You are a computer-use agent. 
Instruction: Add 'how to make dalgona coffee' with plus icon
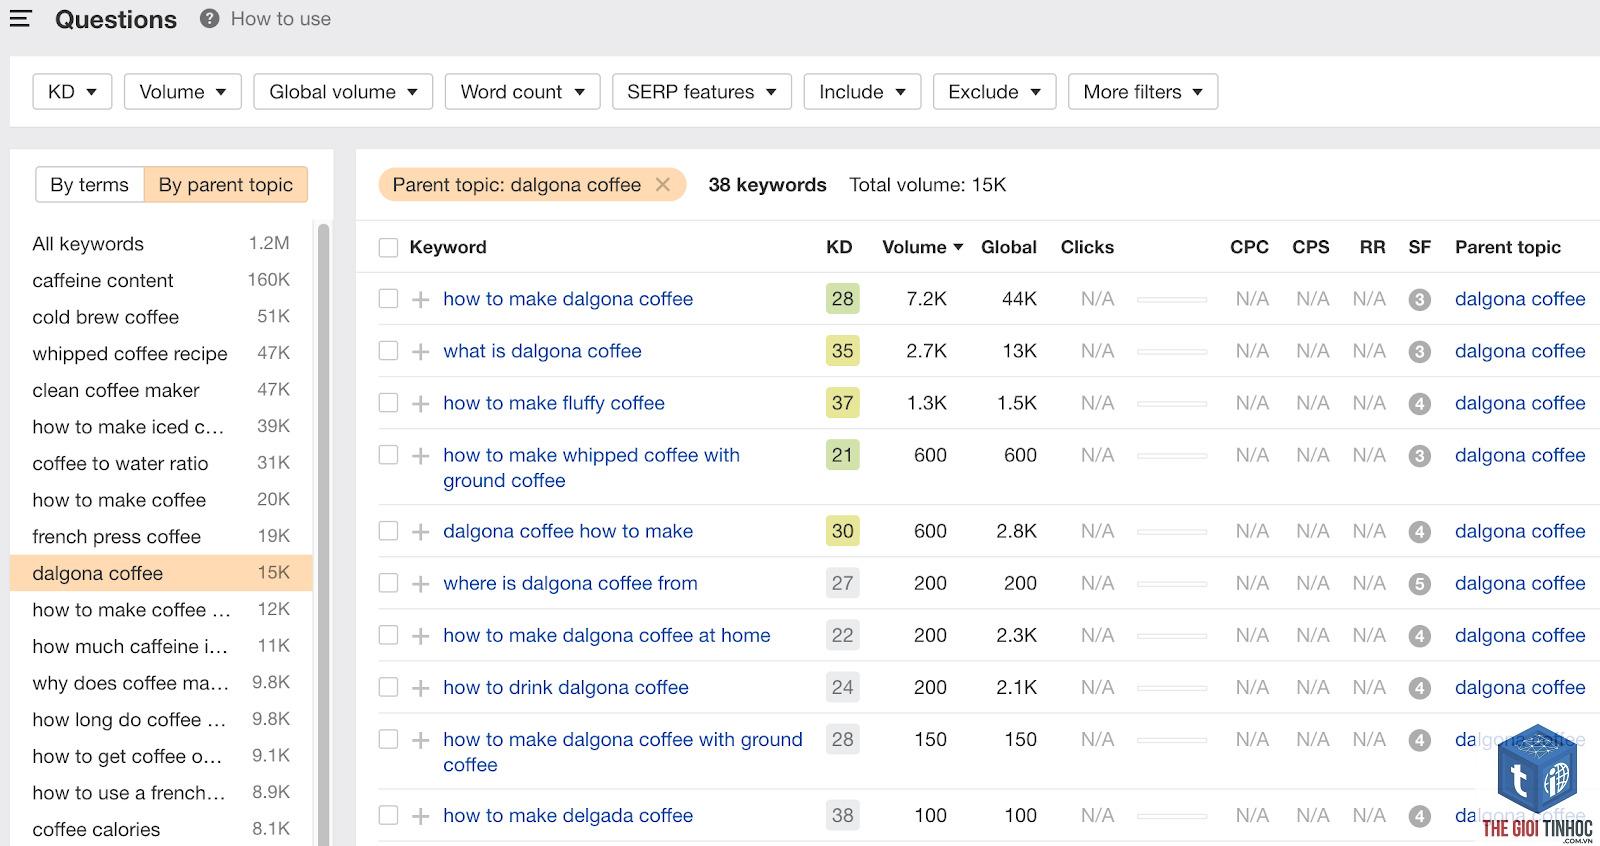tap(421, 299)
